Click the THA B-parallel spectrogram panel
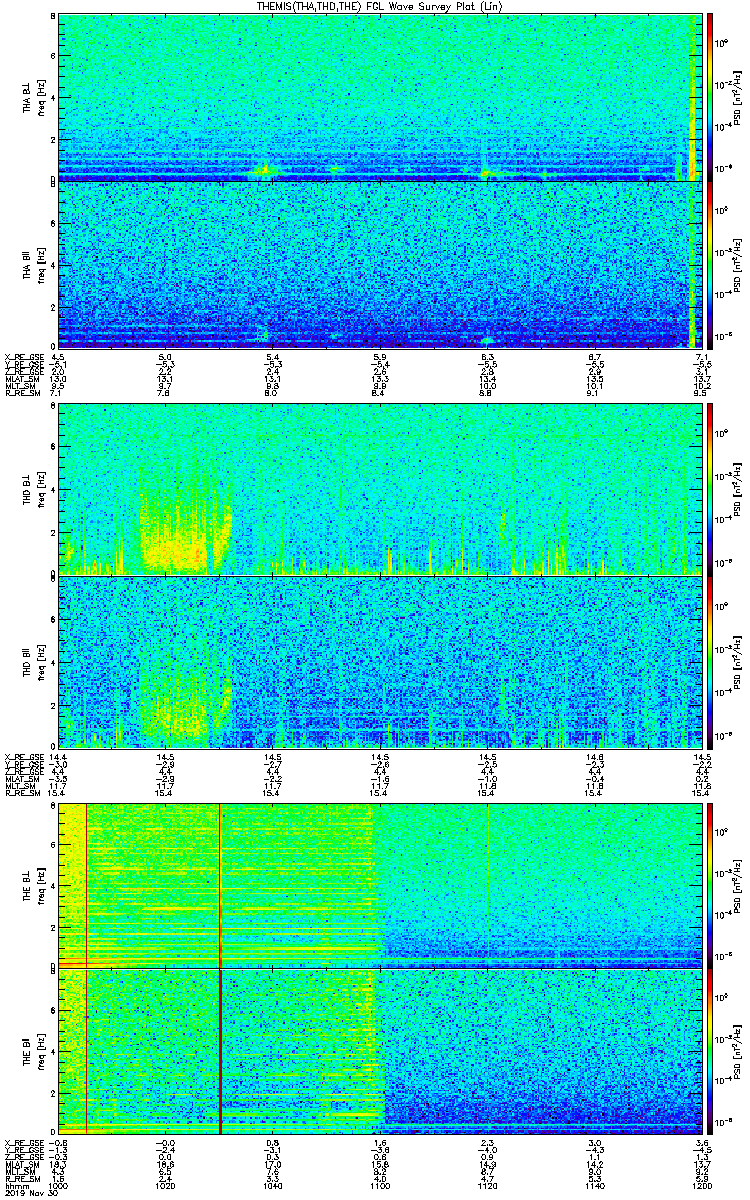750x1200 pixels. tap(378, 264)
